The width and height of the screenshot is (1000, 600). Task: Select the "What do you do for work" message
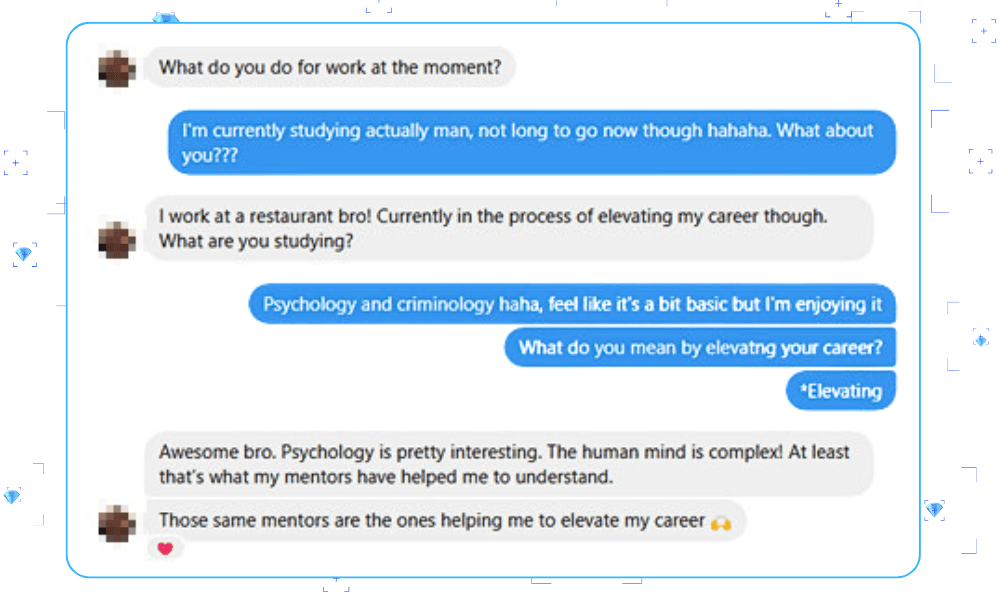330,68
